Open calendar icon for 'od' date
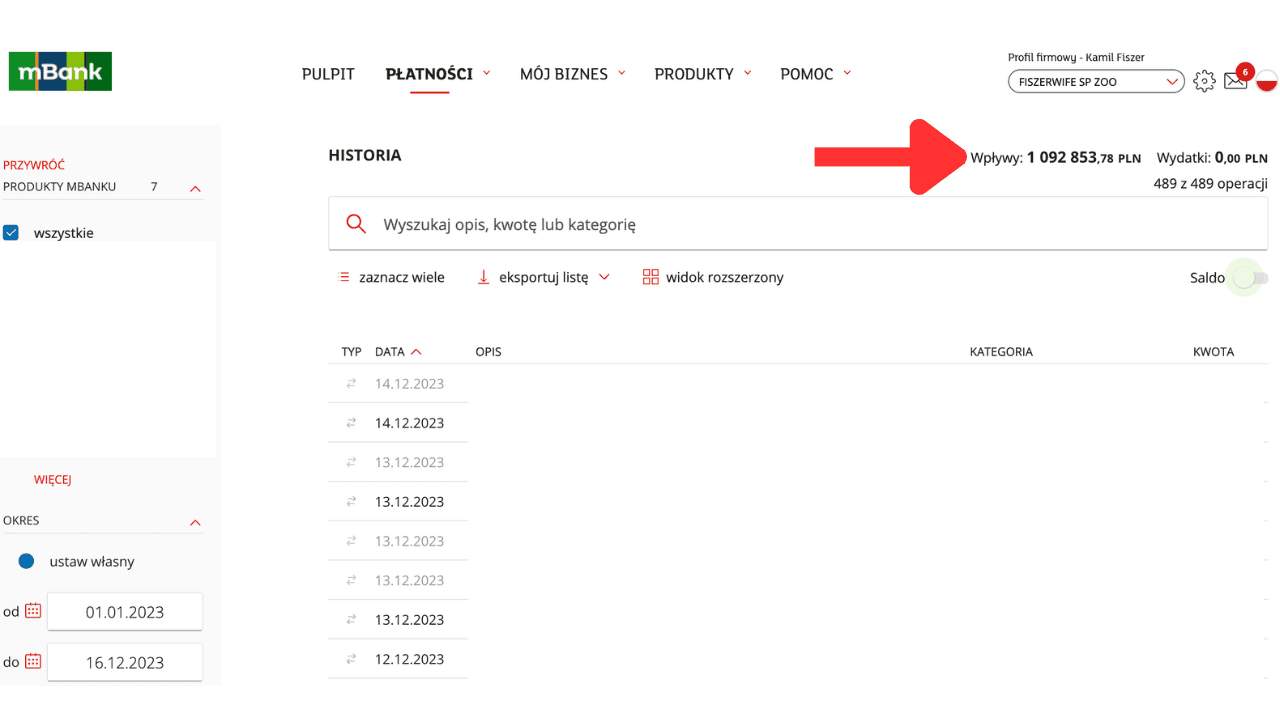The height and width of the screenshot is (720, 1280). pos(33,611)
